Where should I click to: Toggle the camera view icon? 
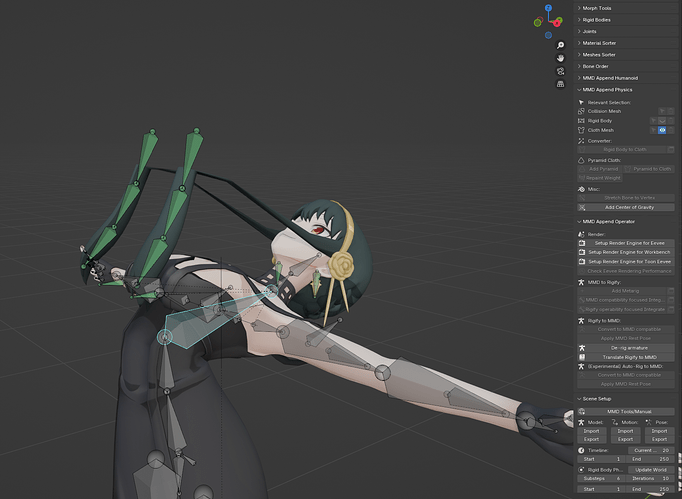[560, 71]
